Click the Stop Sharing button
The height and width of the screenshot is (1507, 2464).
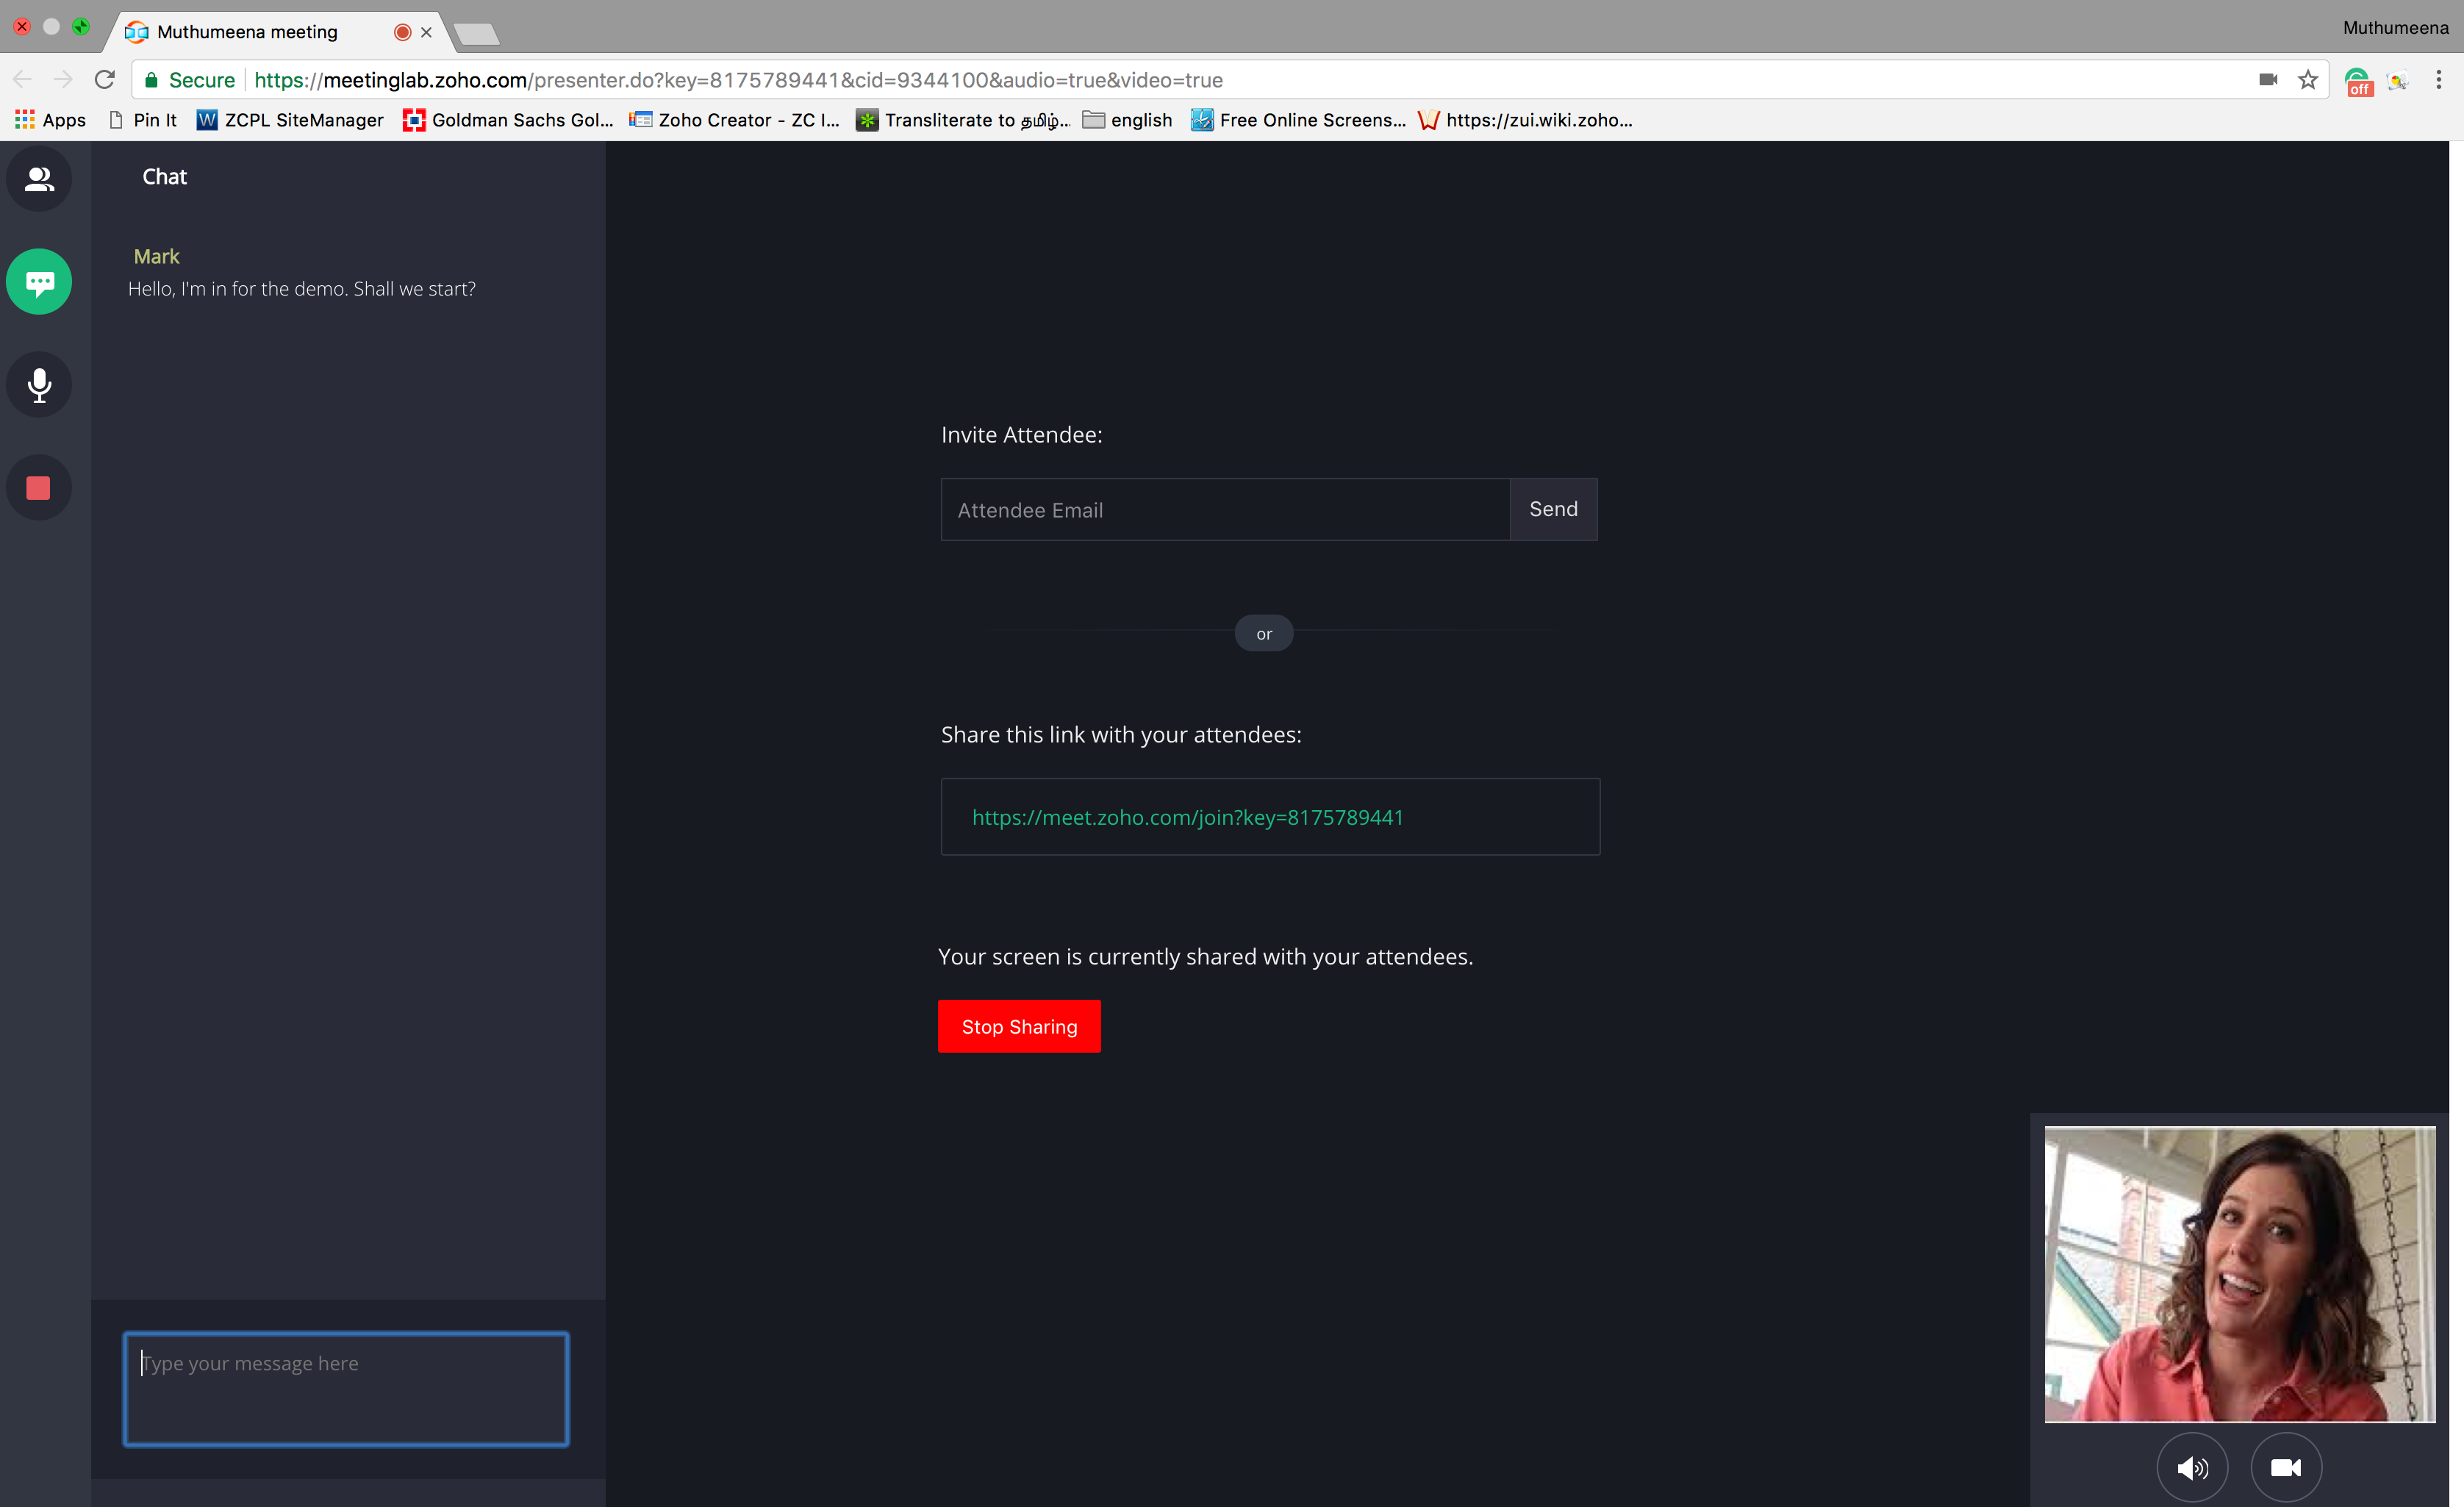click(1019, 1026)
